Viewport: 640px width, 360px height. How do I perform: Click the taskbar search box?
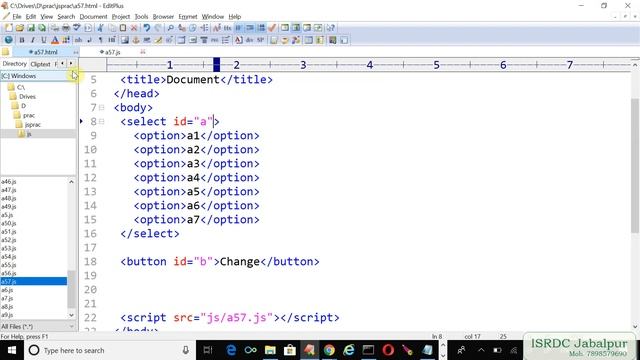[109, 350]
